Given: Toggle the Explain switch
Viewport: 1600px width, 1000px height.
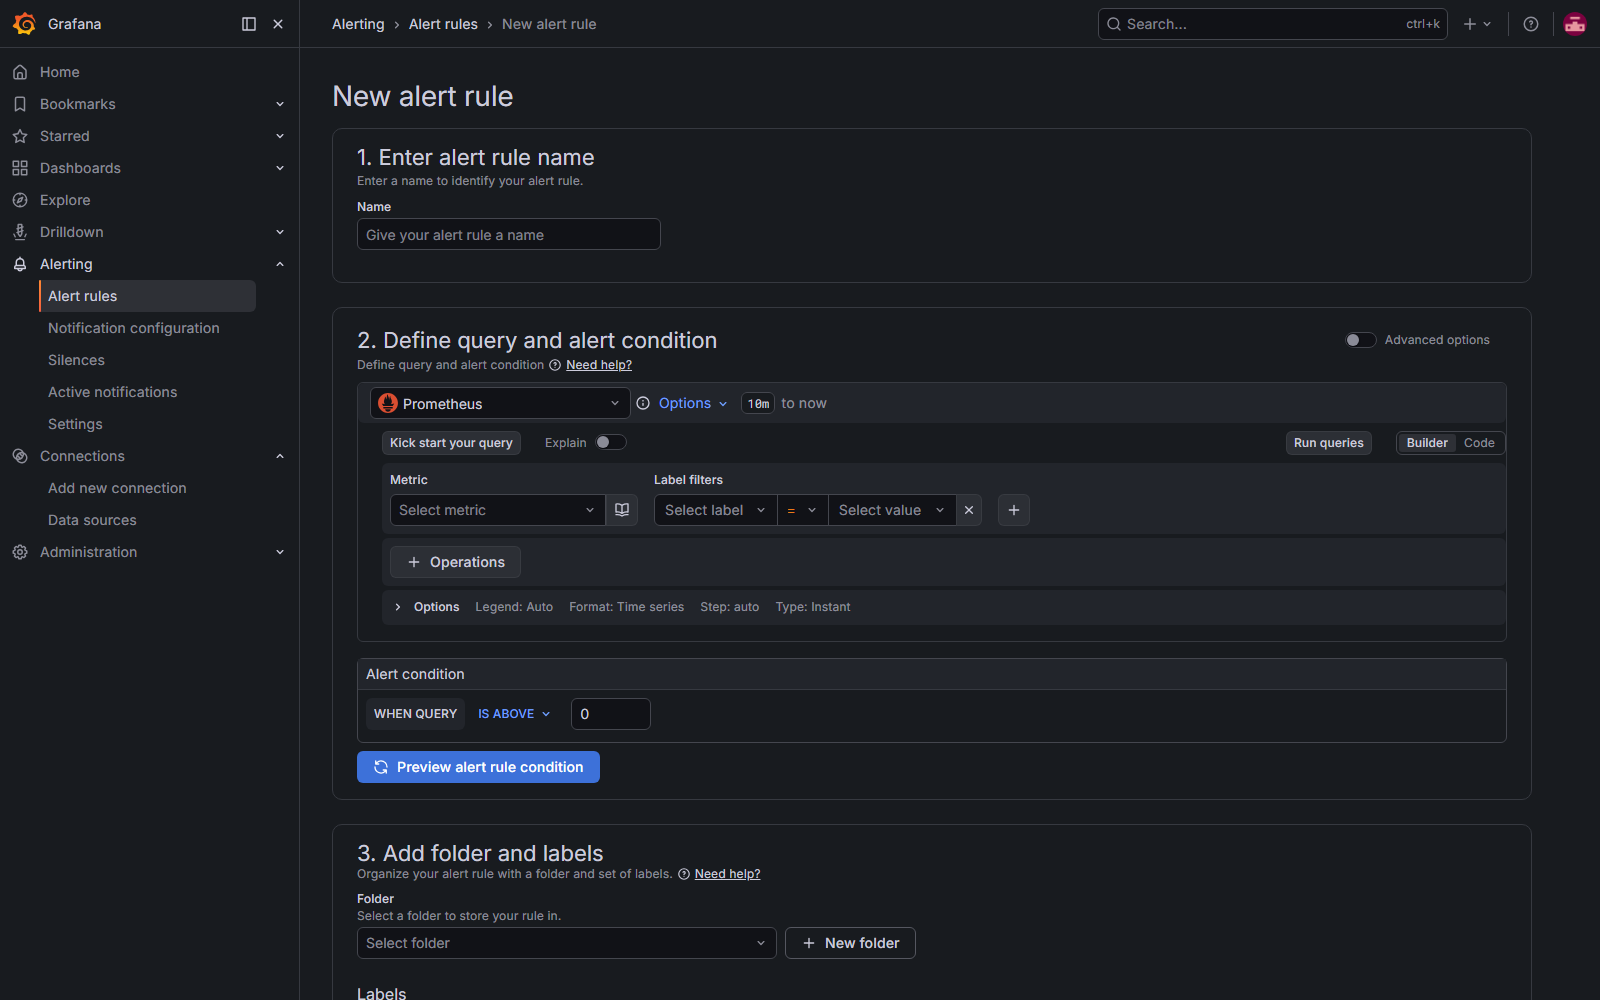Looking at the screenshot, I should click(611, 442).
